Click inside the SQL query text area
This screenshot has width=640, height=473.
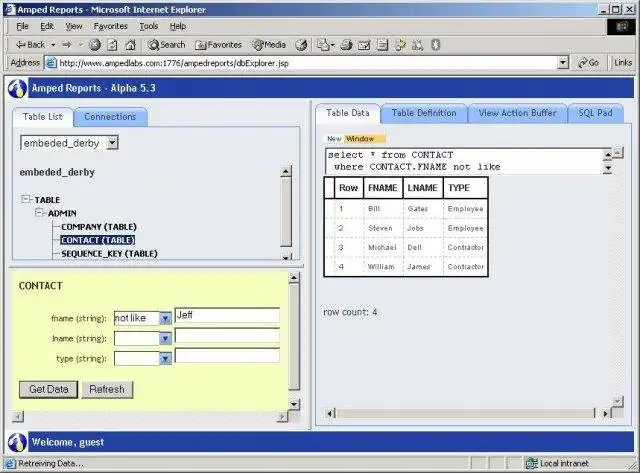click(x=464, y=161)
